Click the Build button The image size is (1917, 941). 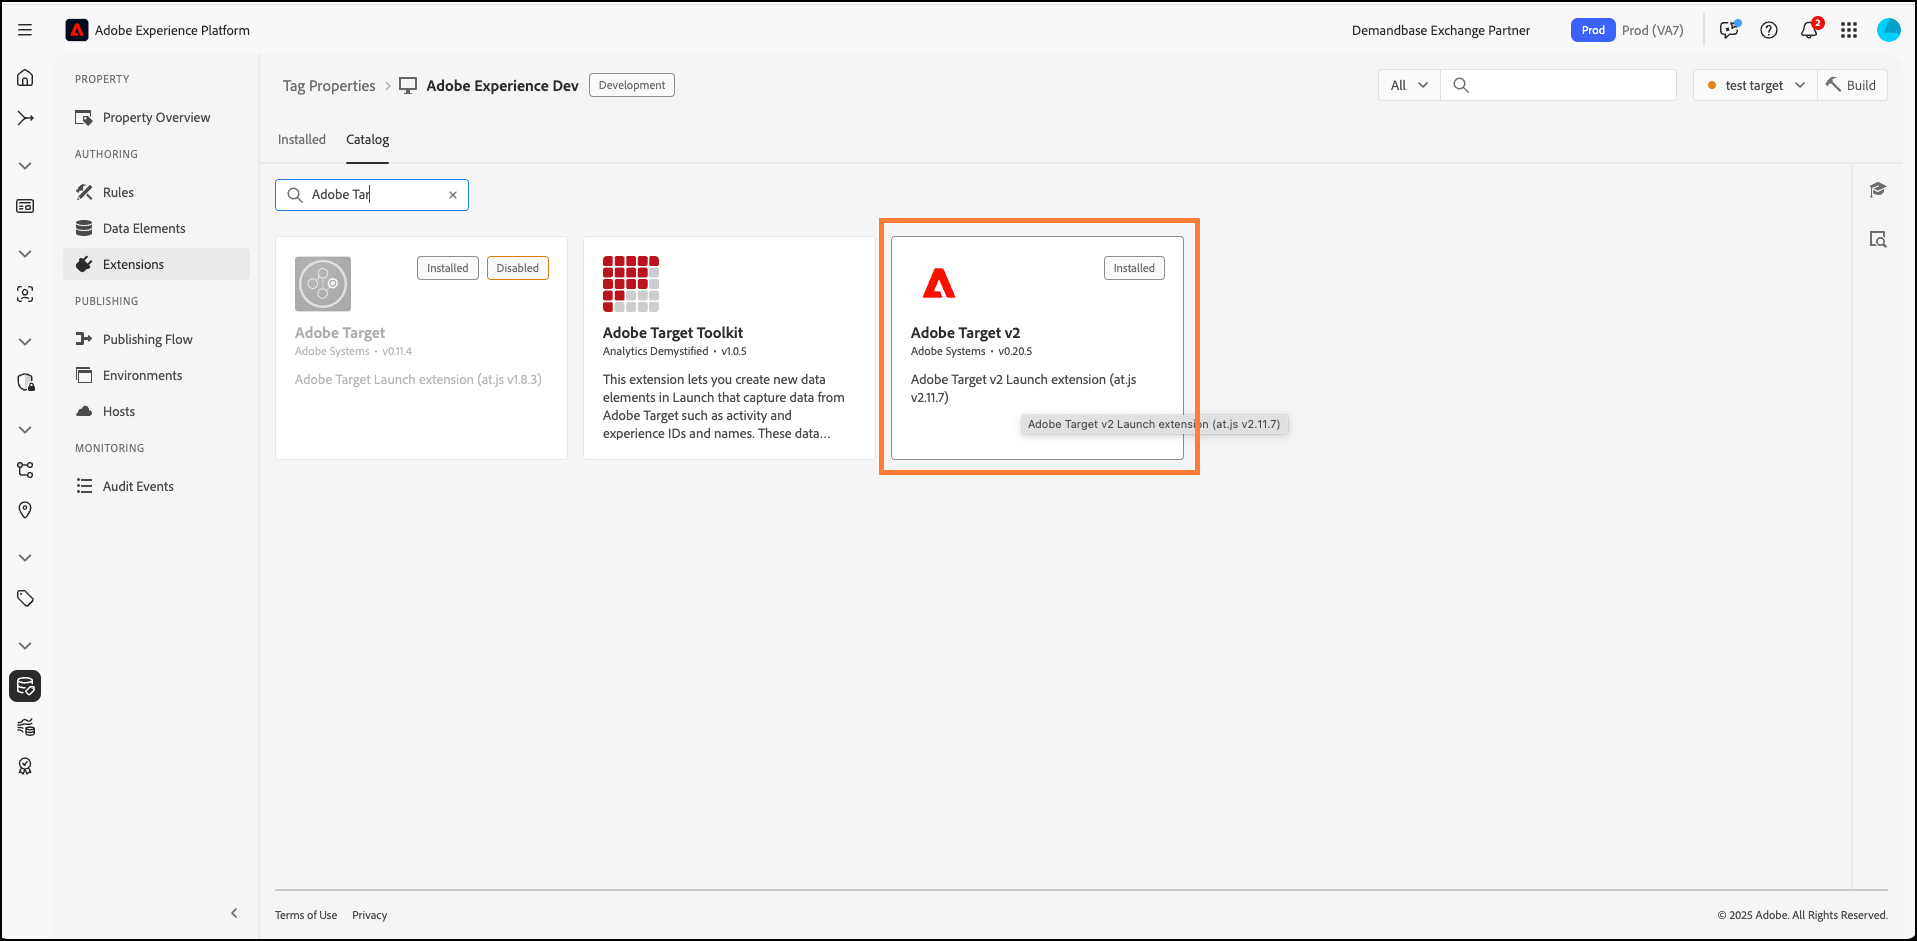[1852, 85]
